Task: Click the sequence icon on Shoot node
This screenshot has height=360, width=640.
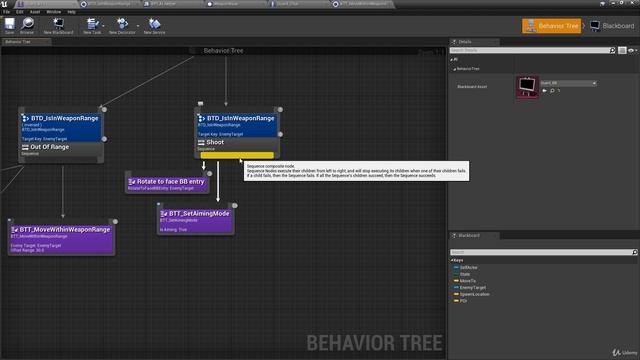Action: pyautogui.click(x=201, y=142)
